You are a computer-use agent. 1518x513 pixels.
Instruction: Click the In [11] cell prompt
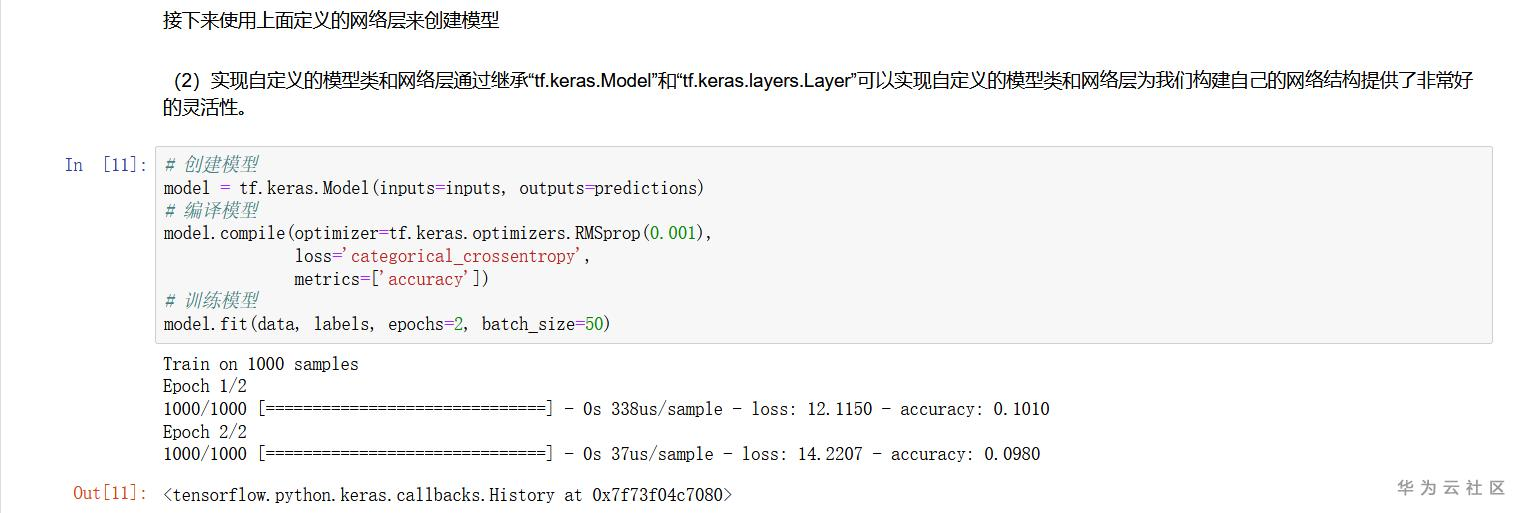(x=105, y=165)
